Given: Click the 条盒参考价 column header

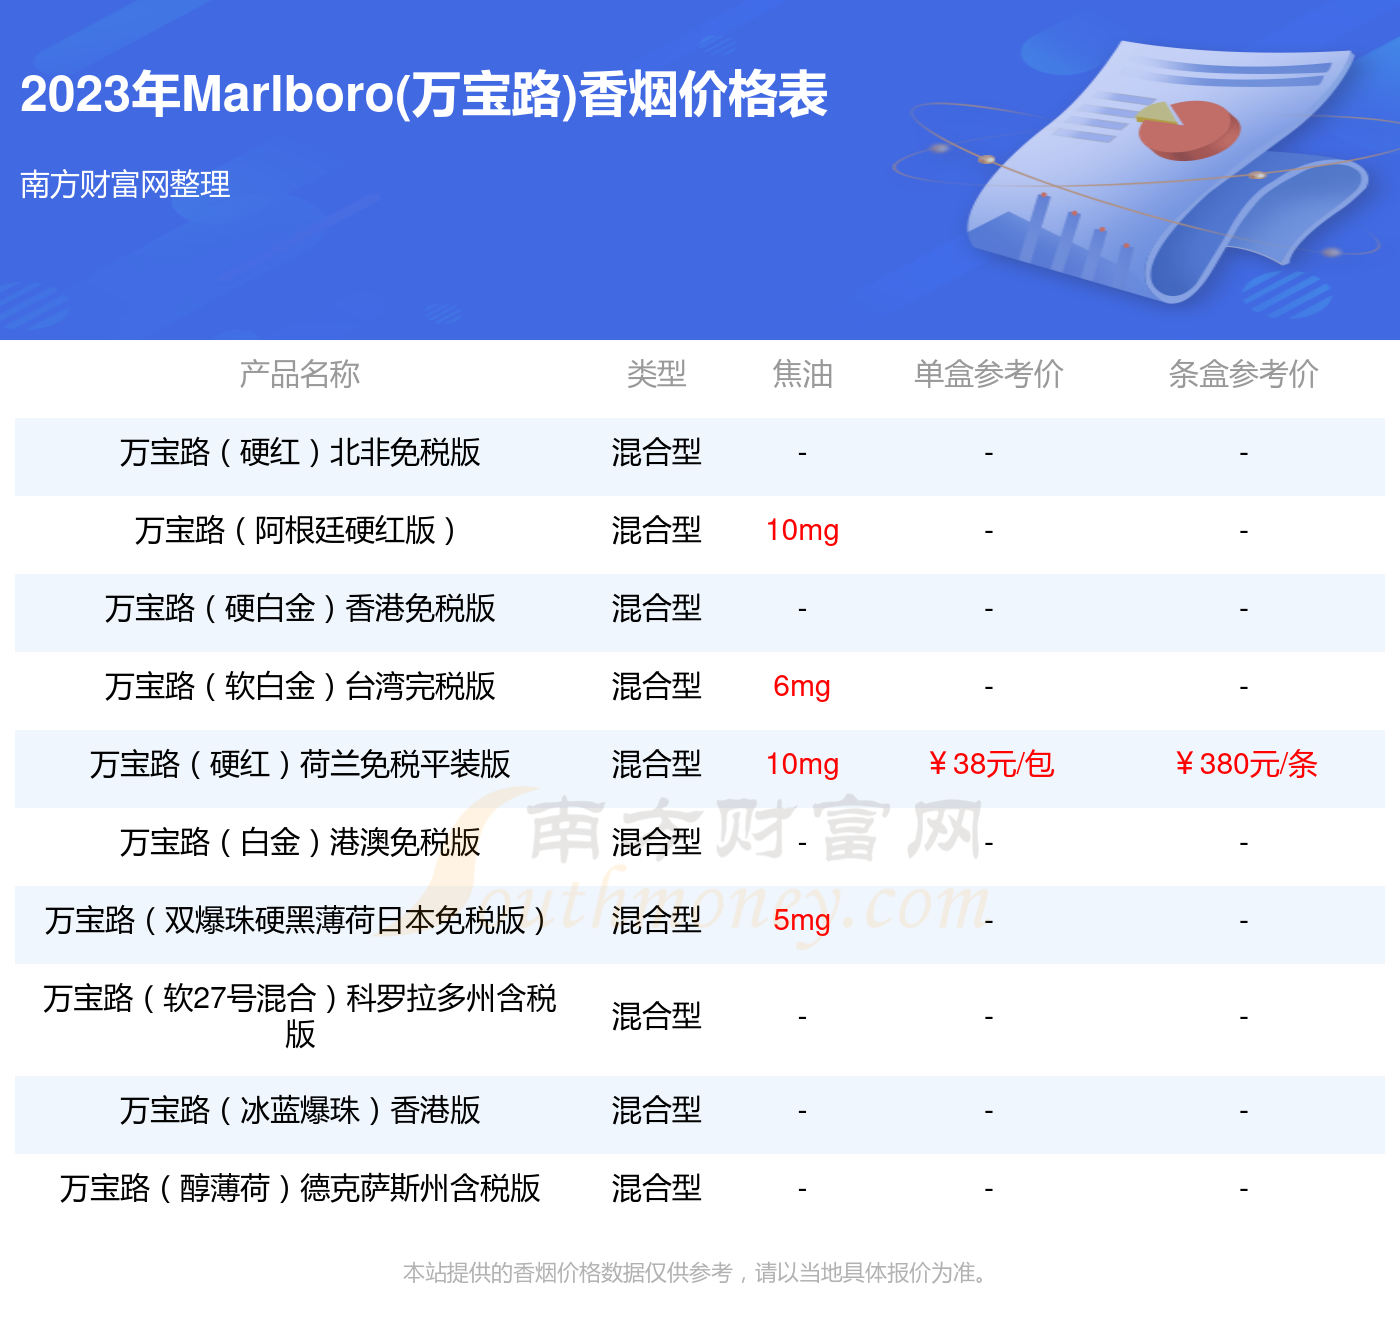Looking at the screenshot, I should [1243, 374].
